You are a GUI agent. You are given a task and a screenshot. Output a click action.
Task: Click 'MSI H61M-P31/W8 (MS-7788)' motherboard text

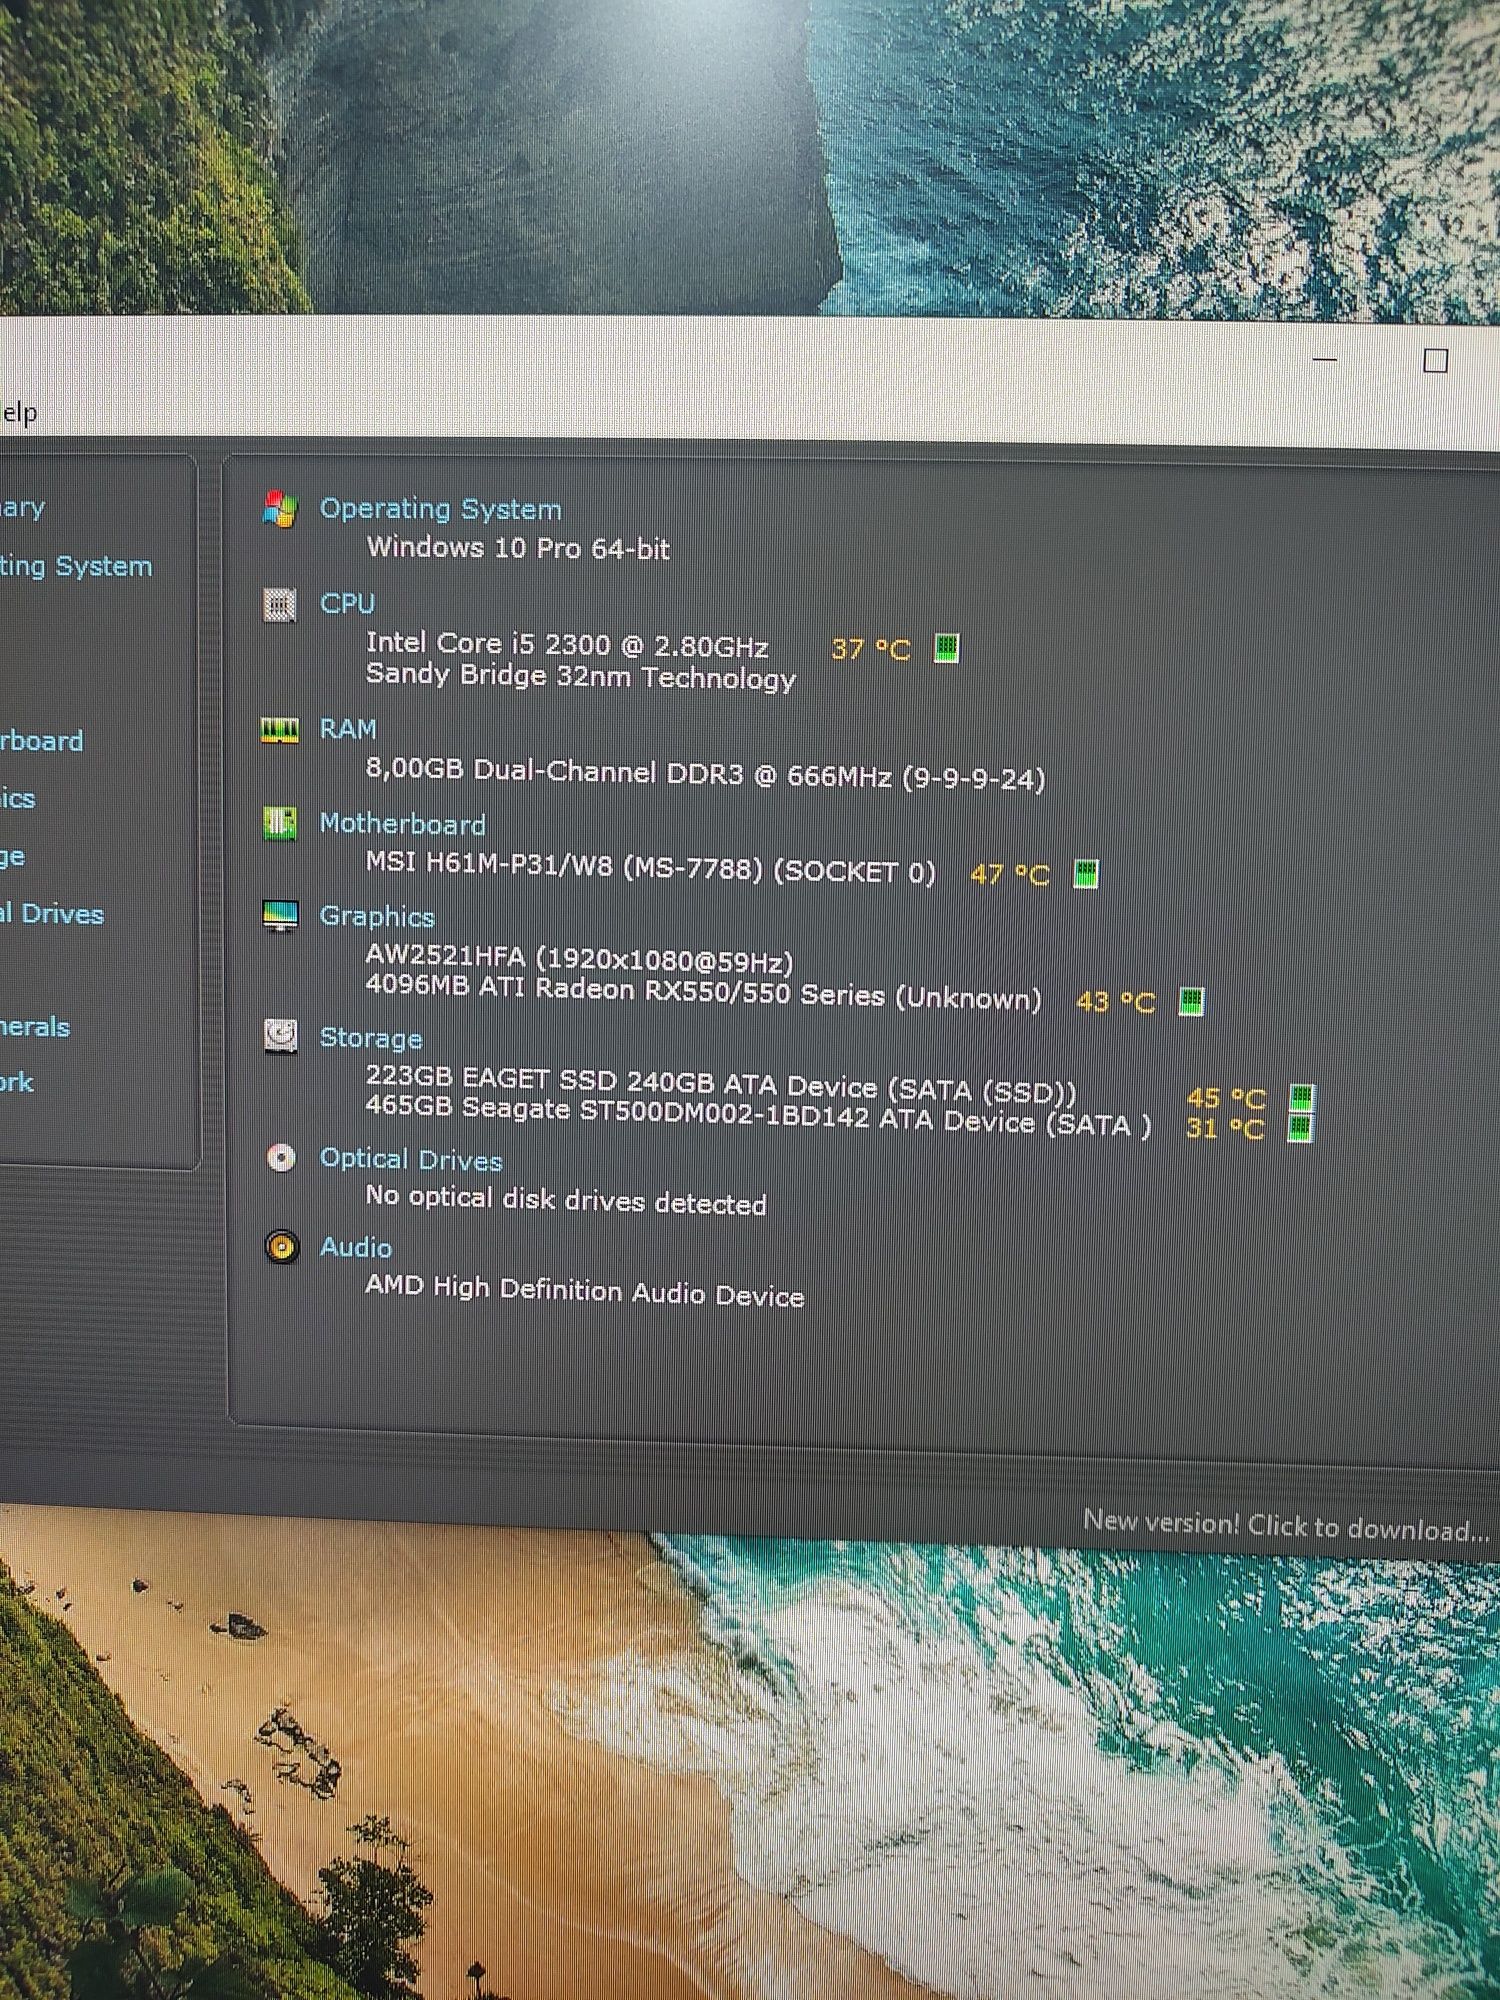pos(650,867)
